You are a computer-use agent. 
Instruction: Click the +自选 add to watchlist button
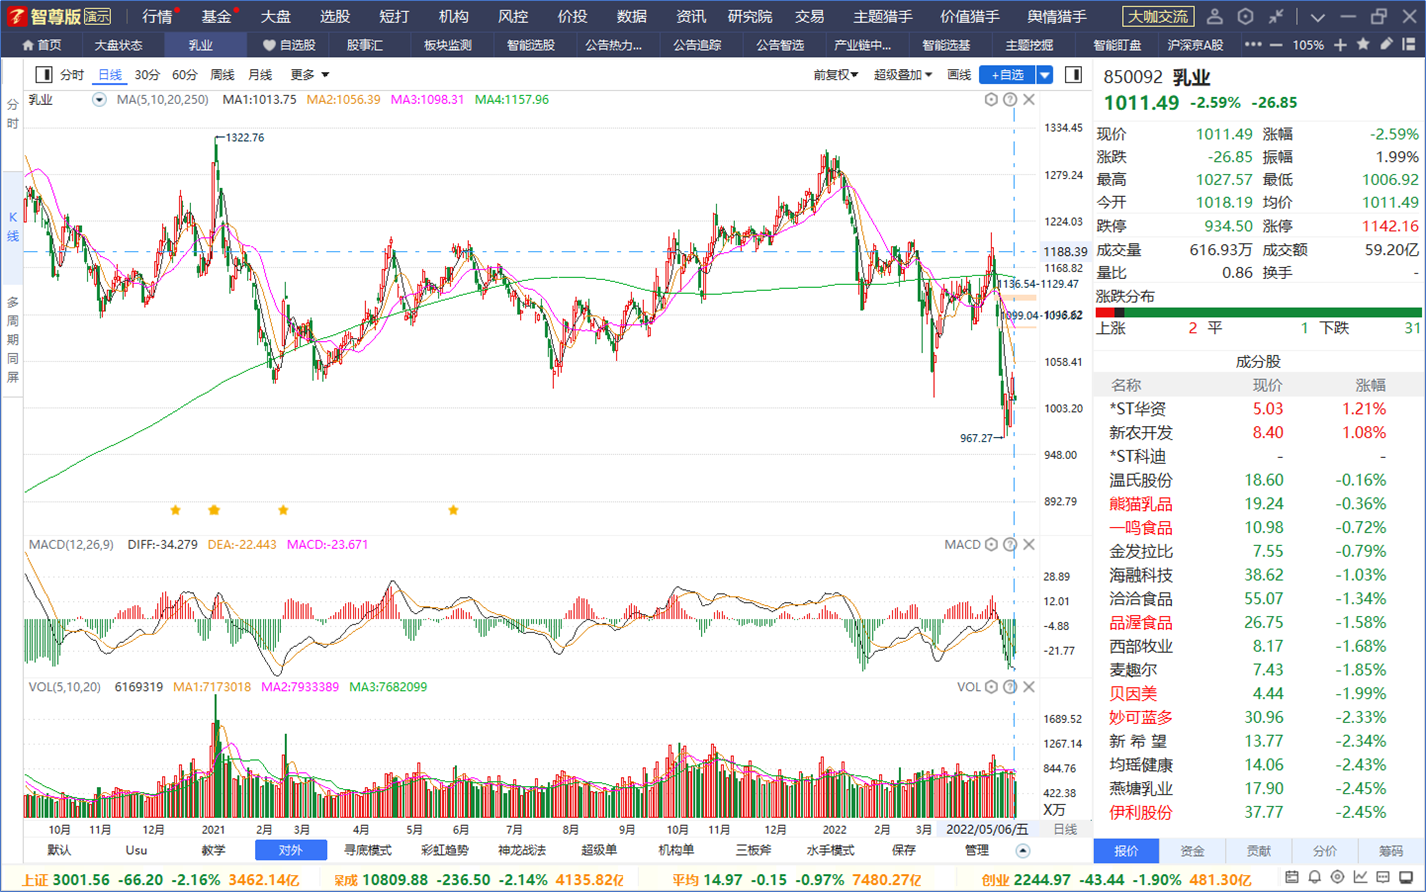coord(1007,75)
